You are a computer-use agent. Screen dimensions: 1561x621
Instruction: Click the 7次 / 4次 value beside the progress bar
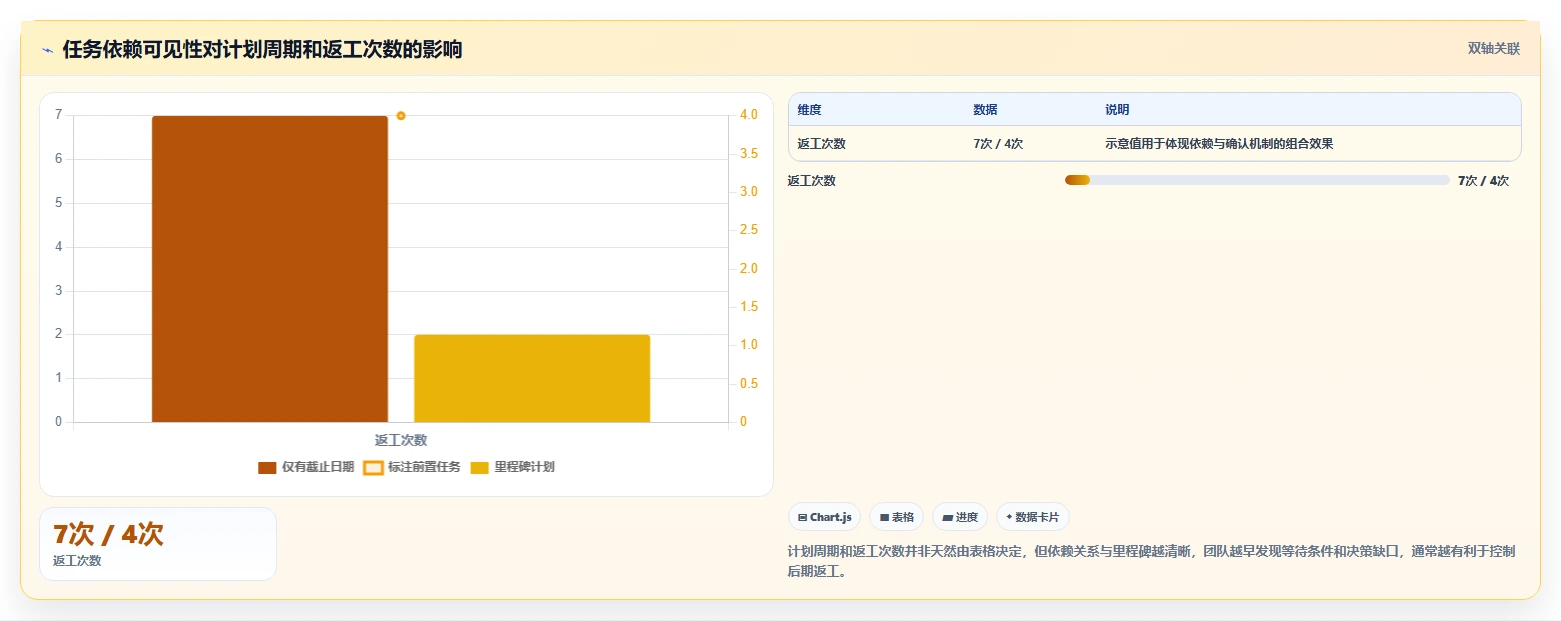pos(1483,181)
